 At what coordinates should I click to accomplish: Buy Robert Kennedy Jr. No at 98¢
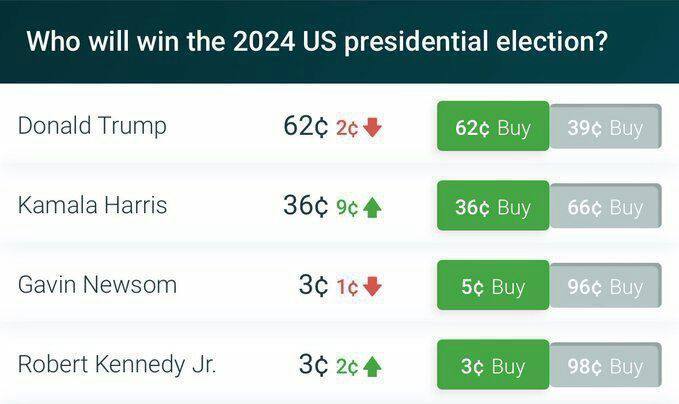click(x=606, y=365)
